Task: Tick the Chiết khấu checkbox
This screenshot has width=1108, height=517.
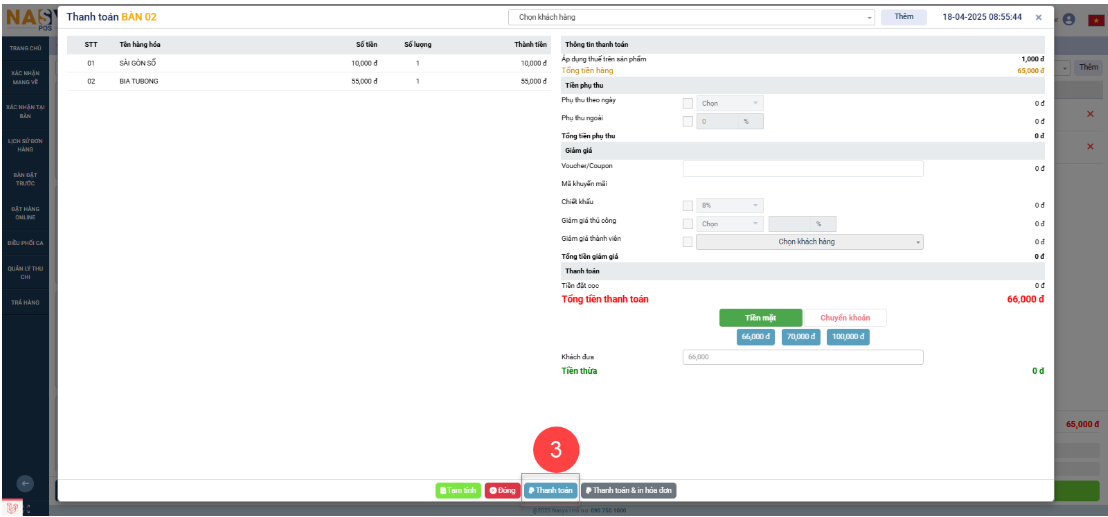Action: (687, 205)
